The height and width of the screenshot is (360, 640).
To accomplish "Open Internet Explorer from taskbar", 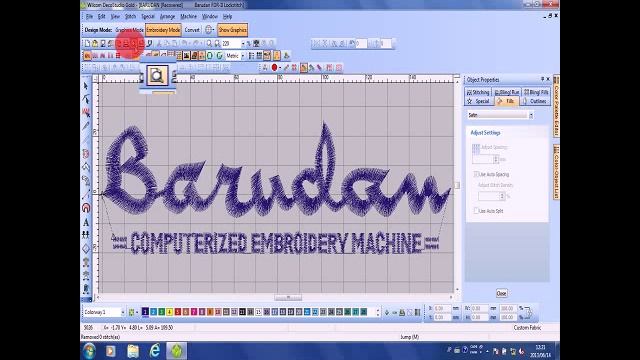I will pos(155,351).
